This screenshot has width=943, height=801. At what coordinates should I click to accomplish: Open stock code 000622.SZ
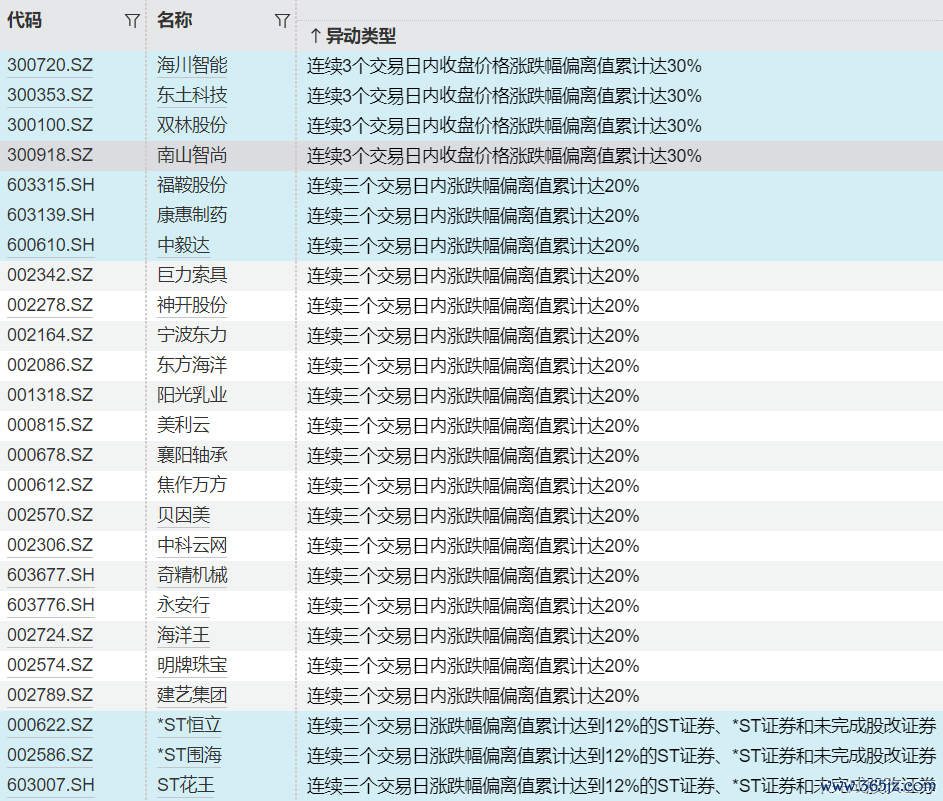[50, 725]
